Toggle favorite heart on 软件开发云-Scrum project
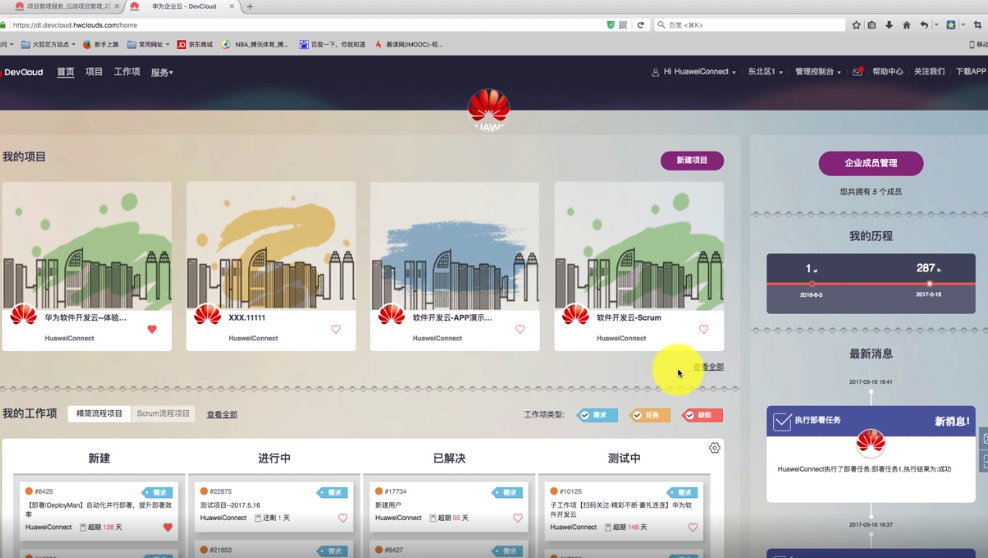 [x=704, y=329]
